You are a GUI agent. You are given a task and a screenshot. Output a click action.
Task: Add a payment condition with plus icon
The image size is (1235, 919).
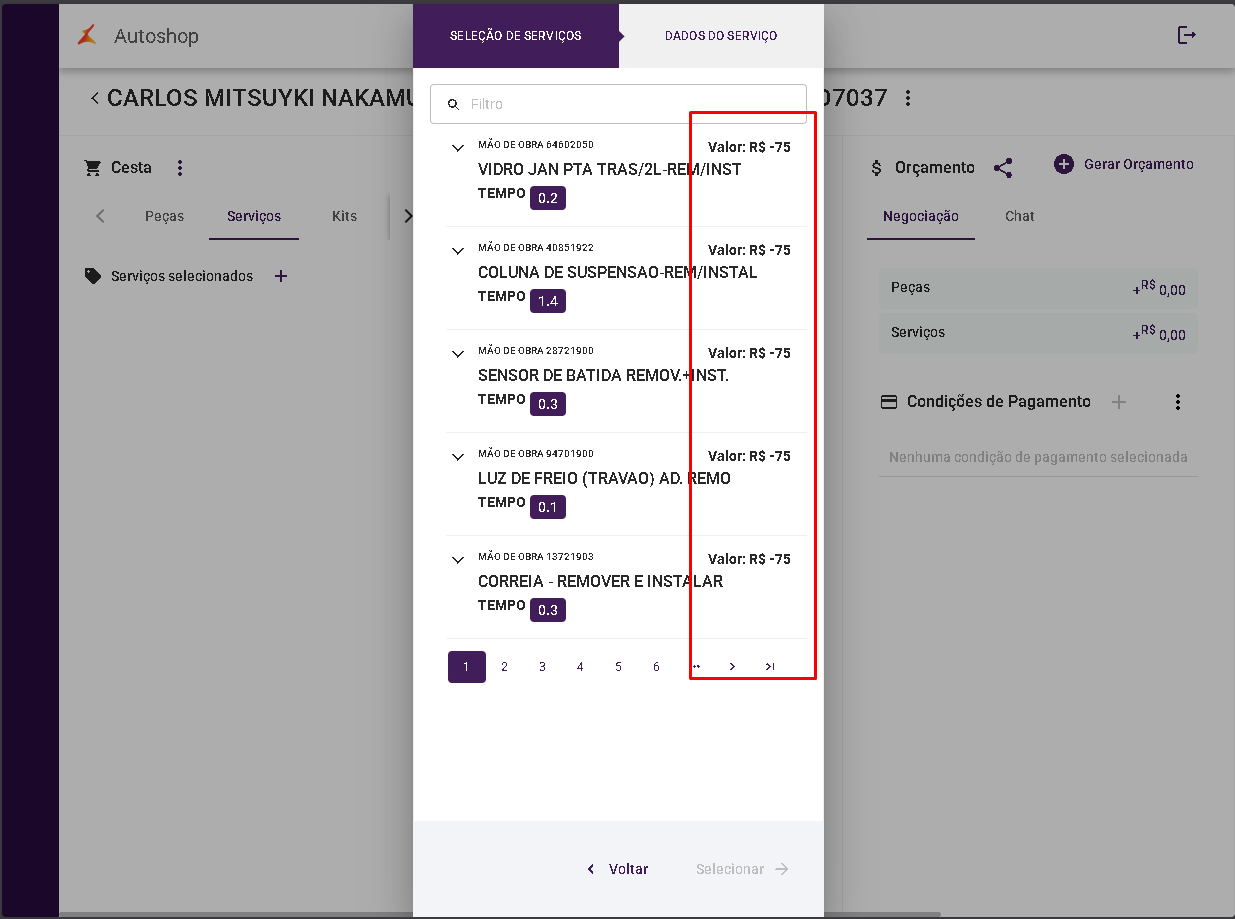pos(1119,402)
